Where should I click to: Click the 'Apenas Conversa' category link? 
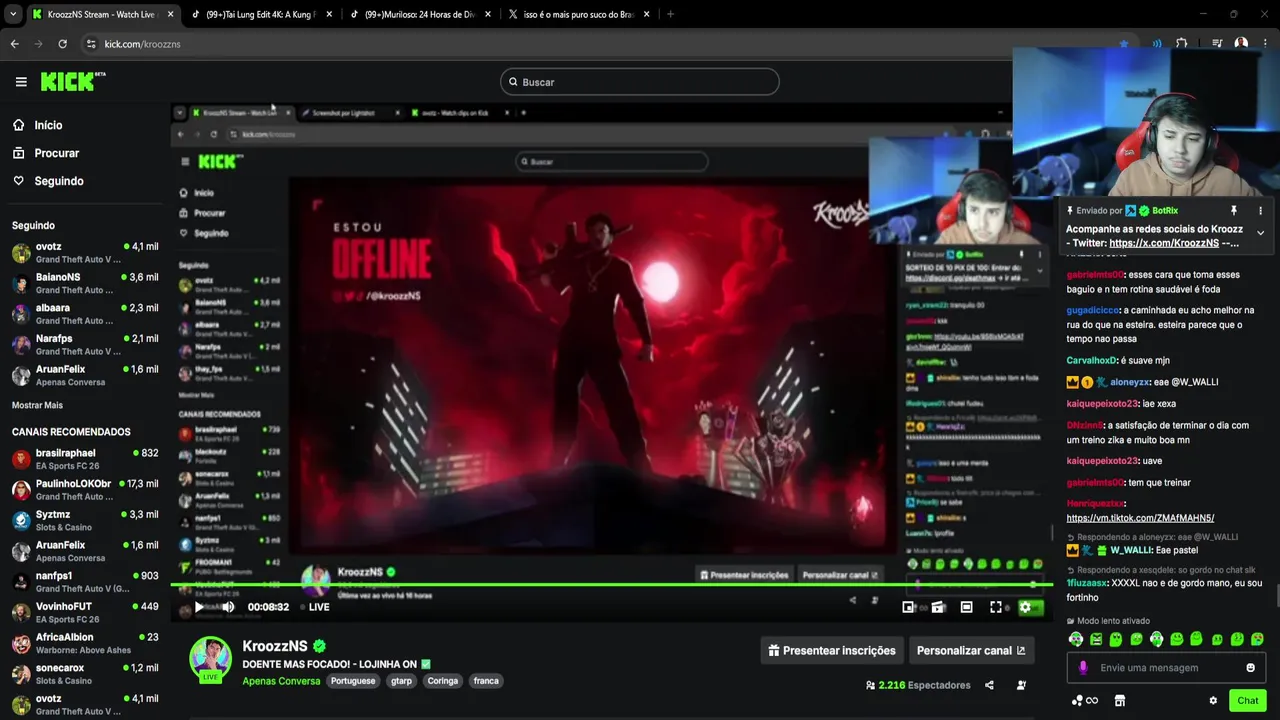point(281,681)
